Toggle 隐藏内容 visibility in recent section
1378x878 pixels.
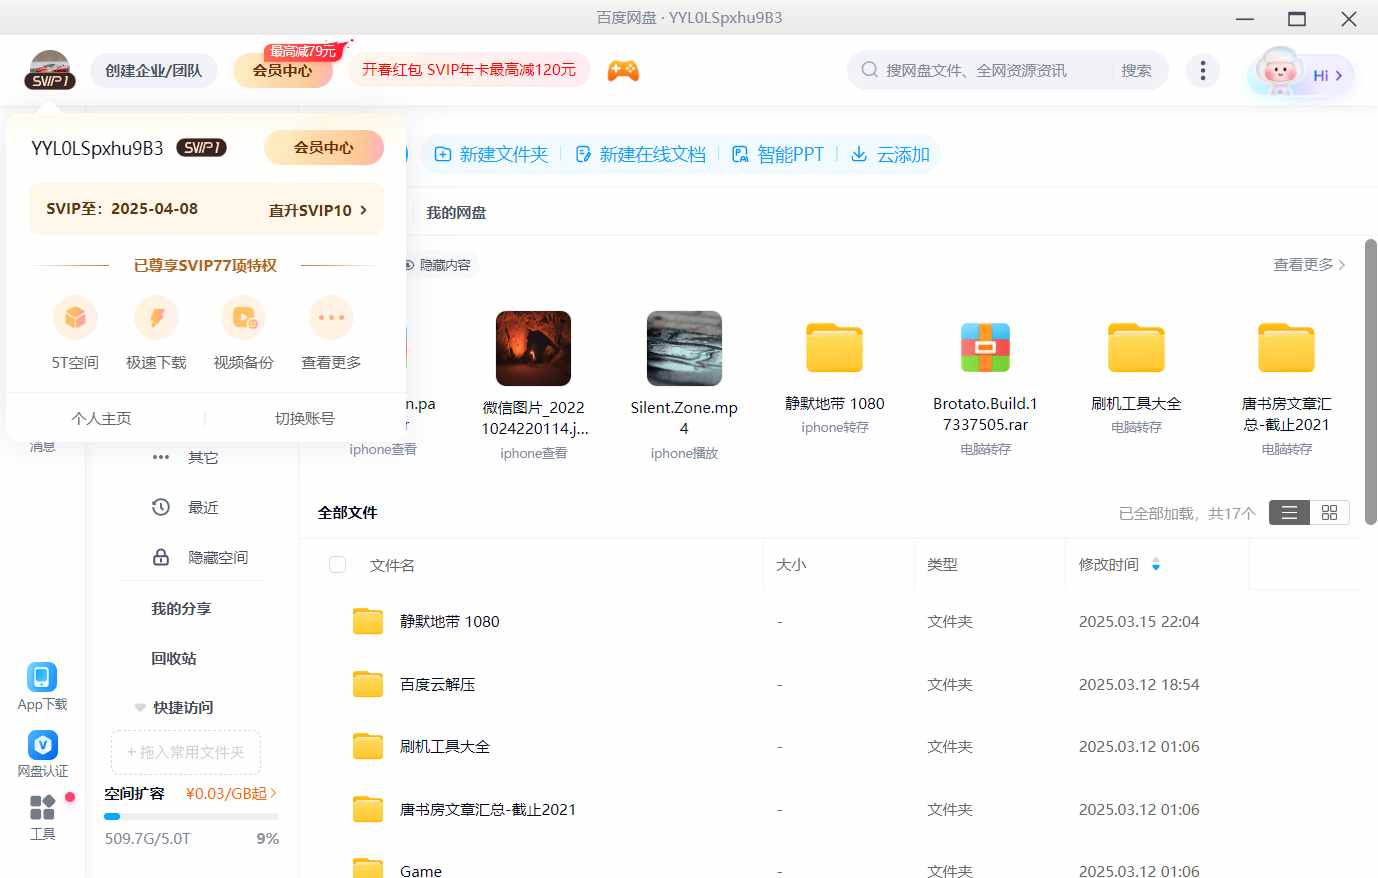pos(436,265)
